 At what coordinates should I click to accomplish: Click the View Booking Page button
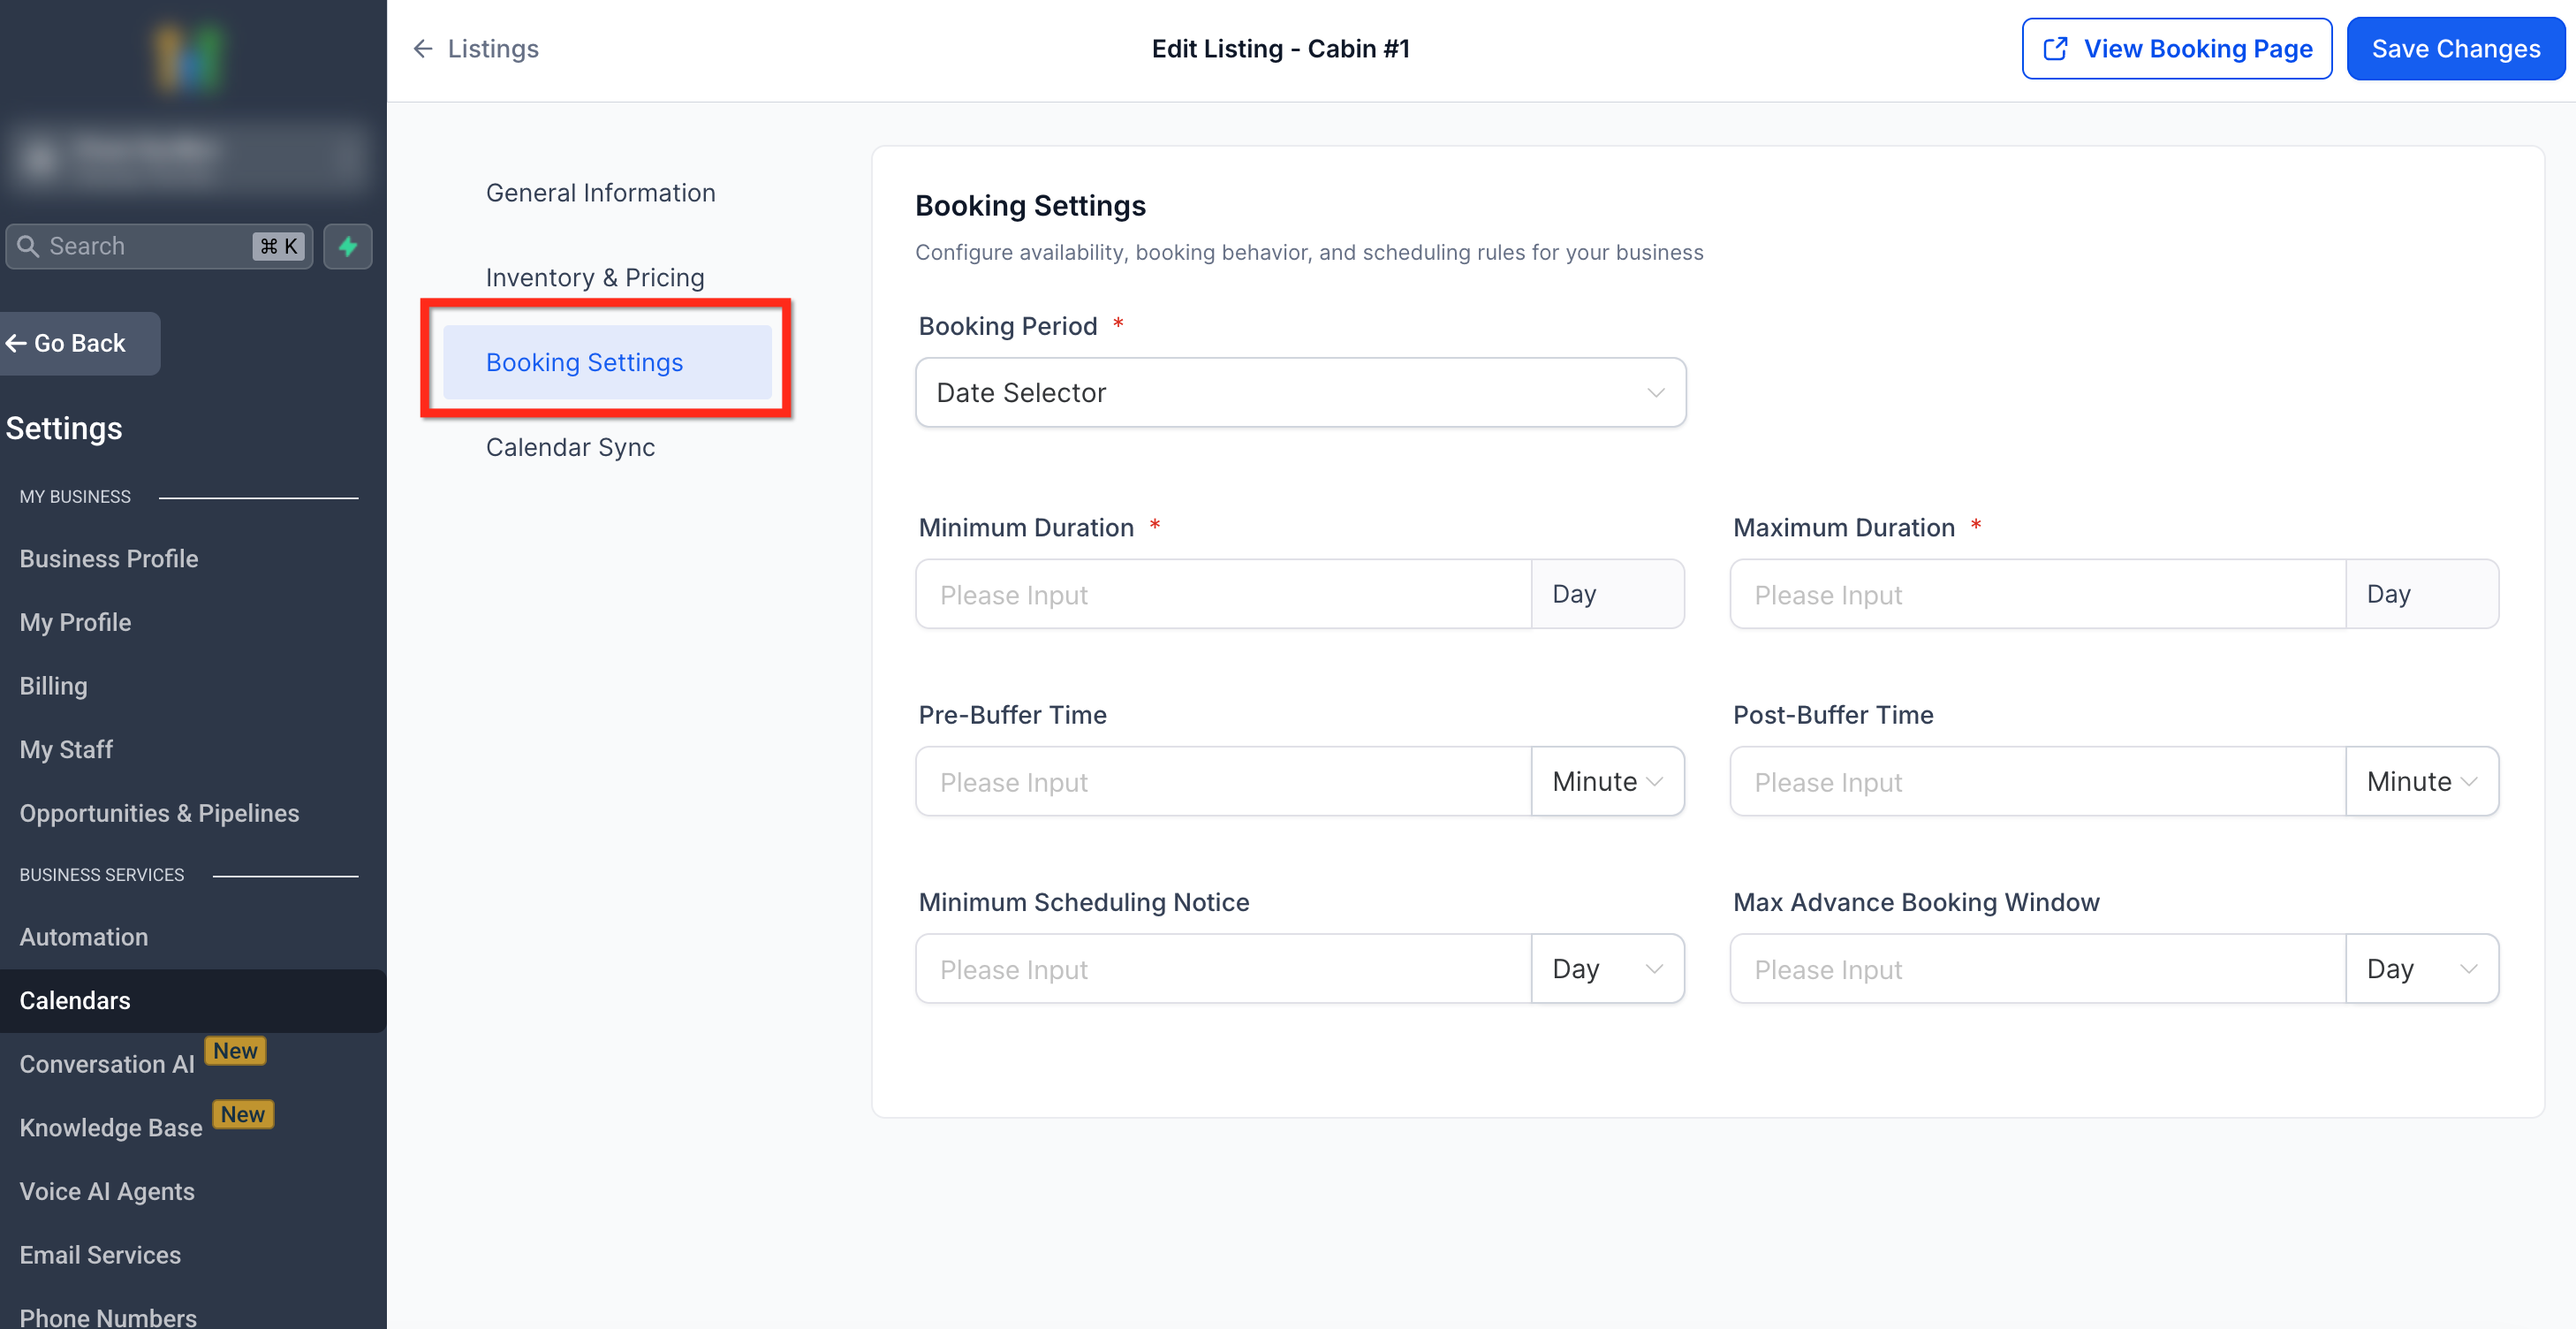coord(2177,49)
